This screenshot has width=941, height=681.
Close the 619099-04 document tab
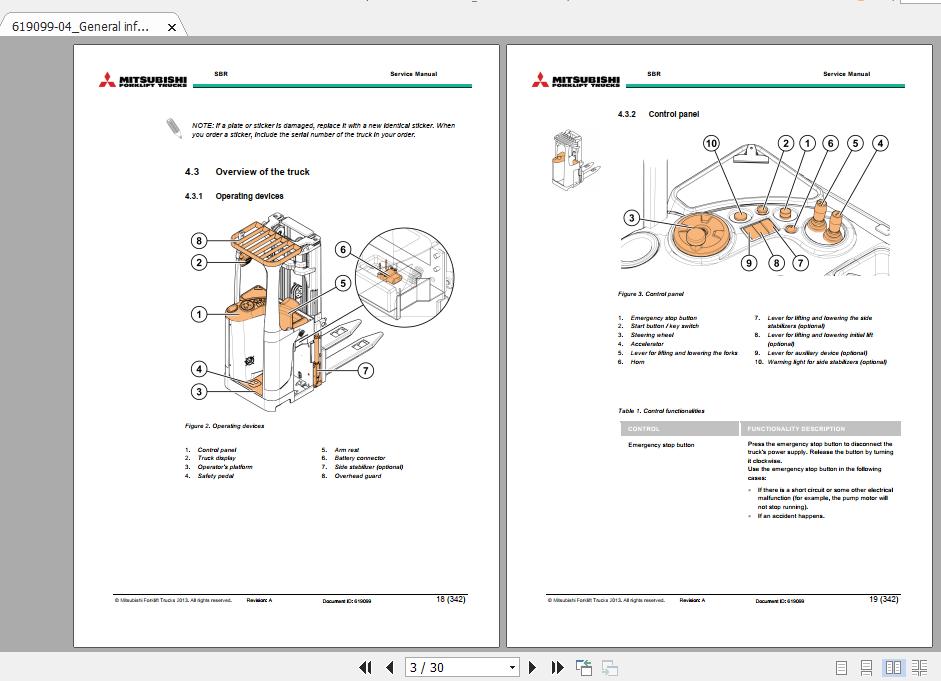coord(170,27)
